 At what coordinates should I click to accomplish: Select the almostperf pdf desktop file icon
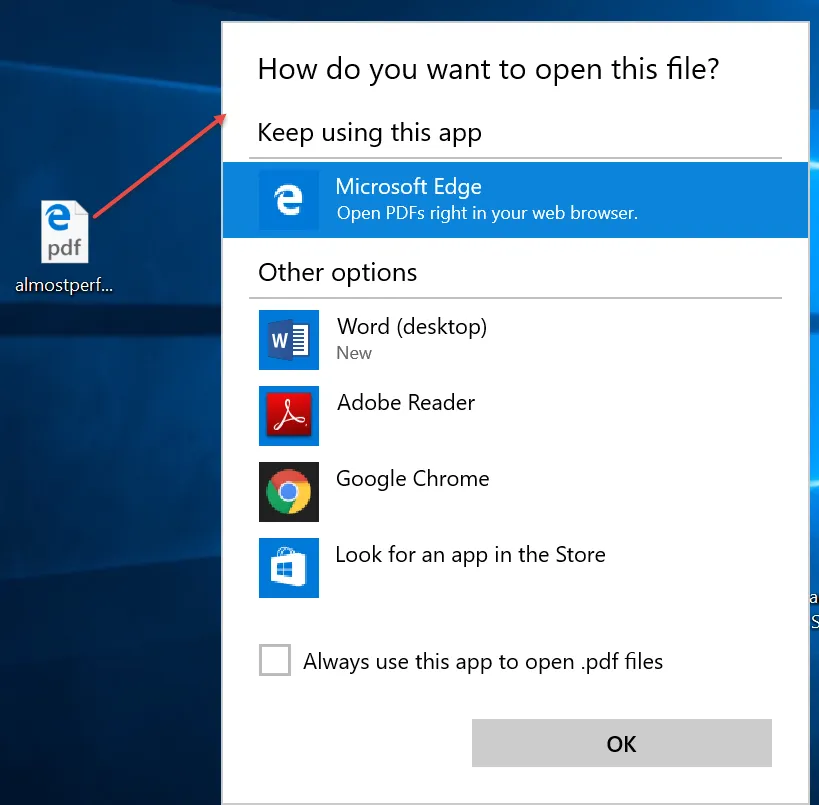(x=65, y=231)
